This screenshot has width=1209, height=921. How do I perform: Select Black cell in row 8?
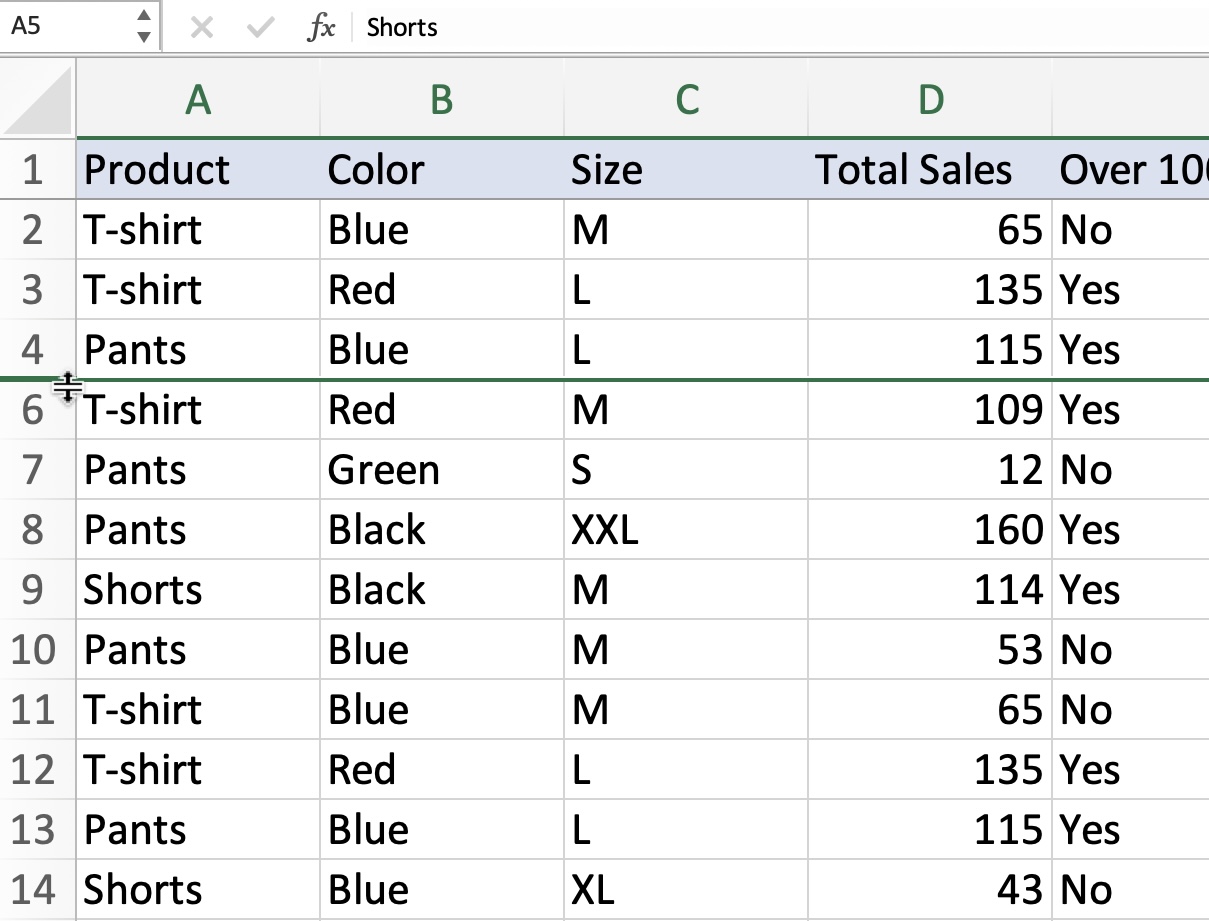pyautogui.click(x=442, y=529)
